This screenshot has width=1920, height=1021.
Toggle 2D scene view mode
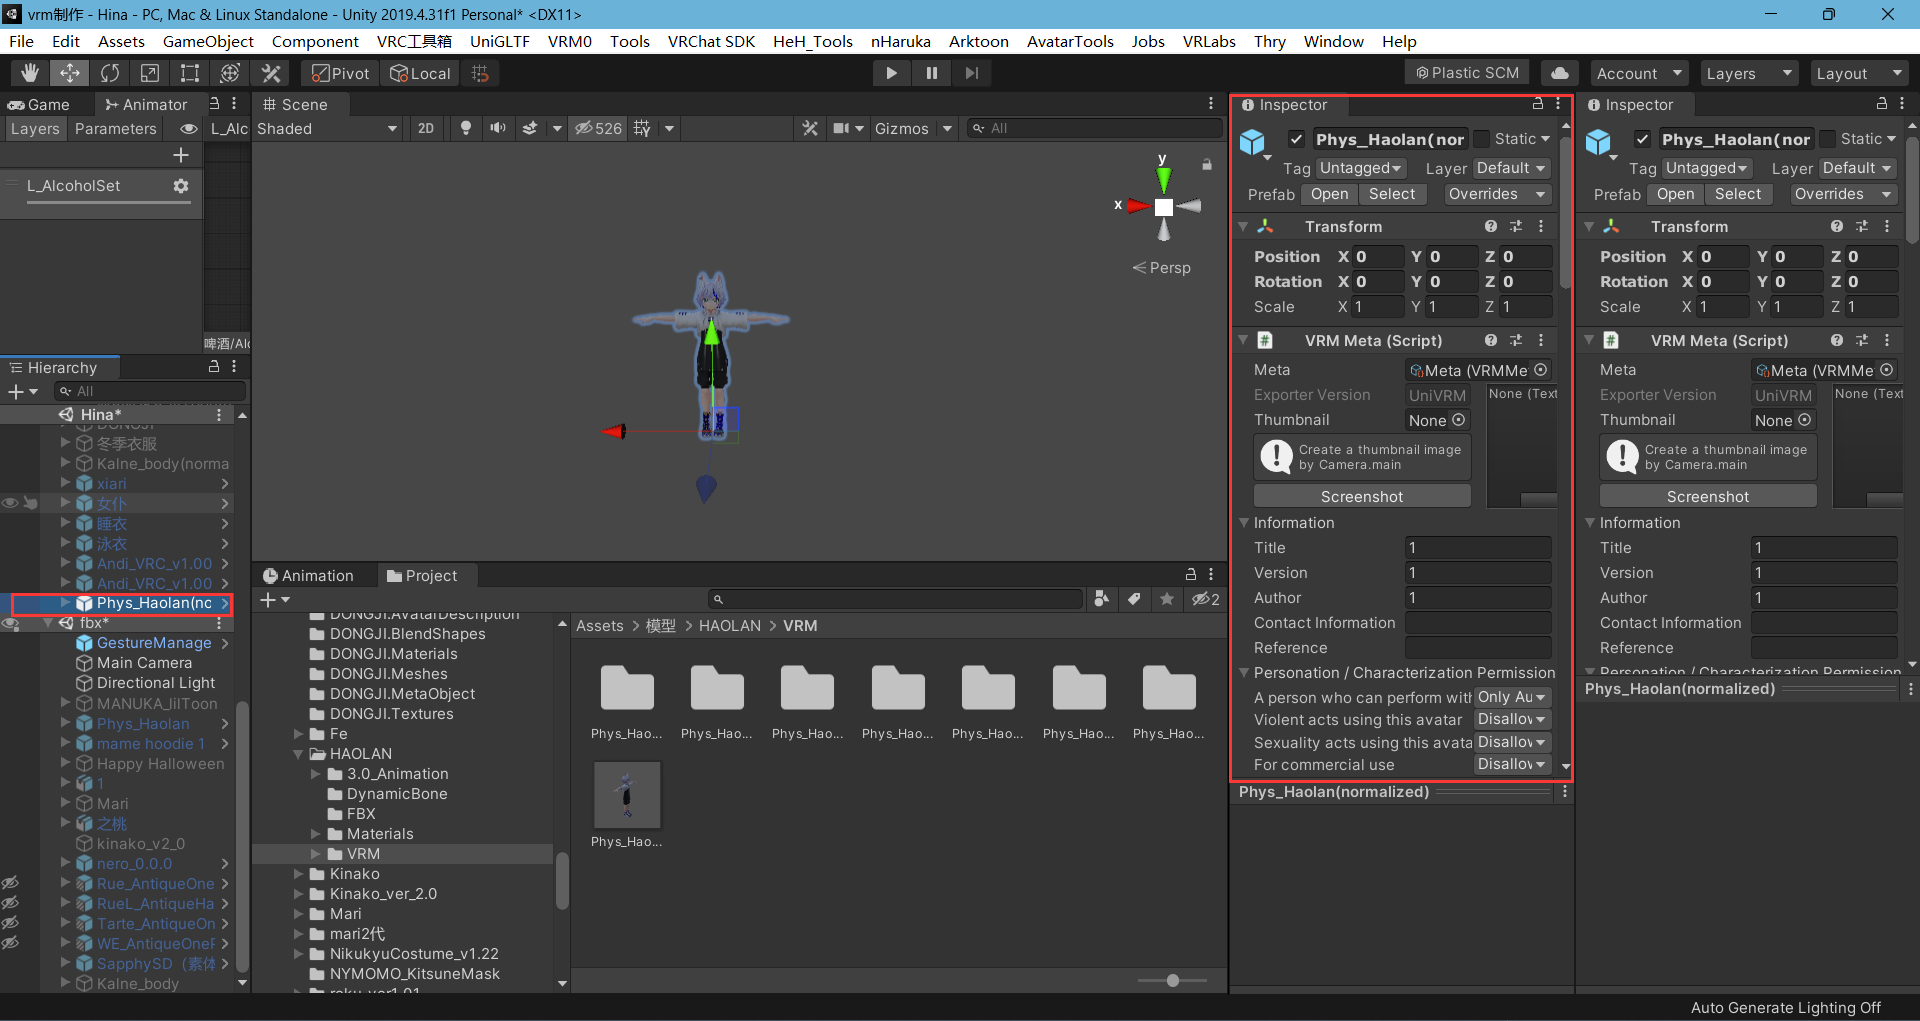[x=426, y=128]
